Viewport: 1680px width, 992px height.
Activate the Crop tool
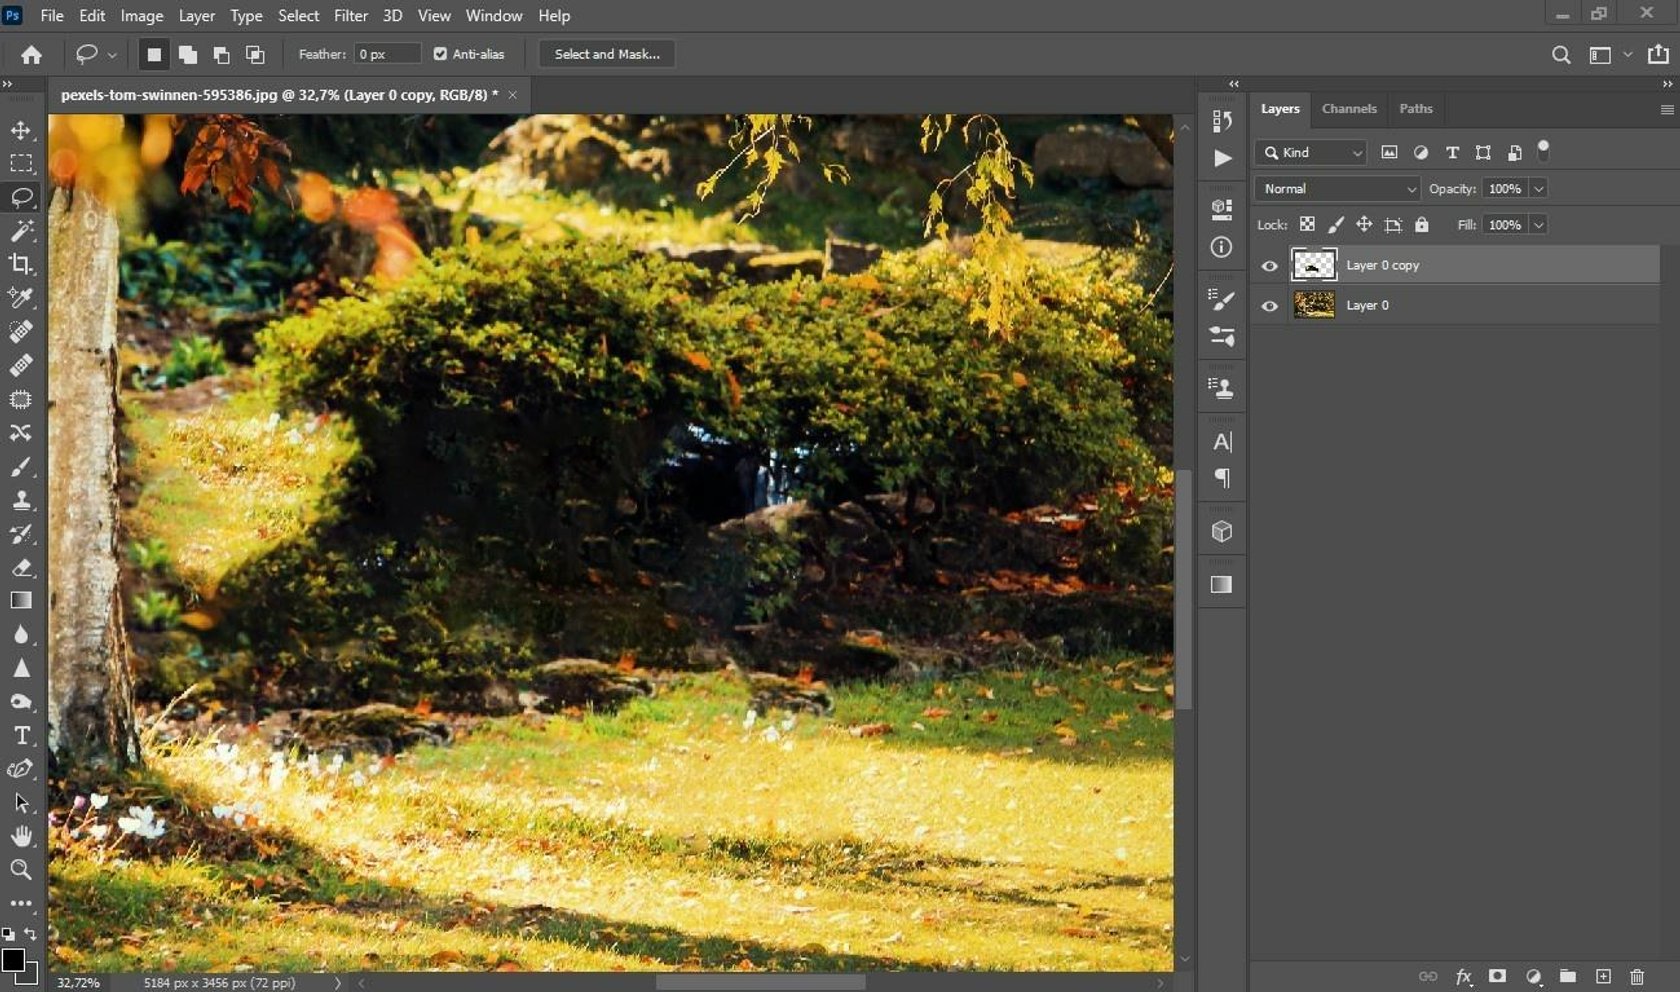pos(22,265)
